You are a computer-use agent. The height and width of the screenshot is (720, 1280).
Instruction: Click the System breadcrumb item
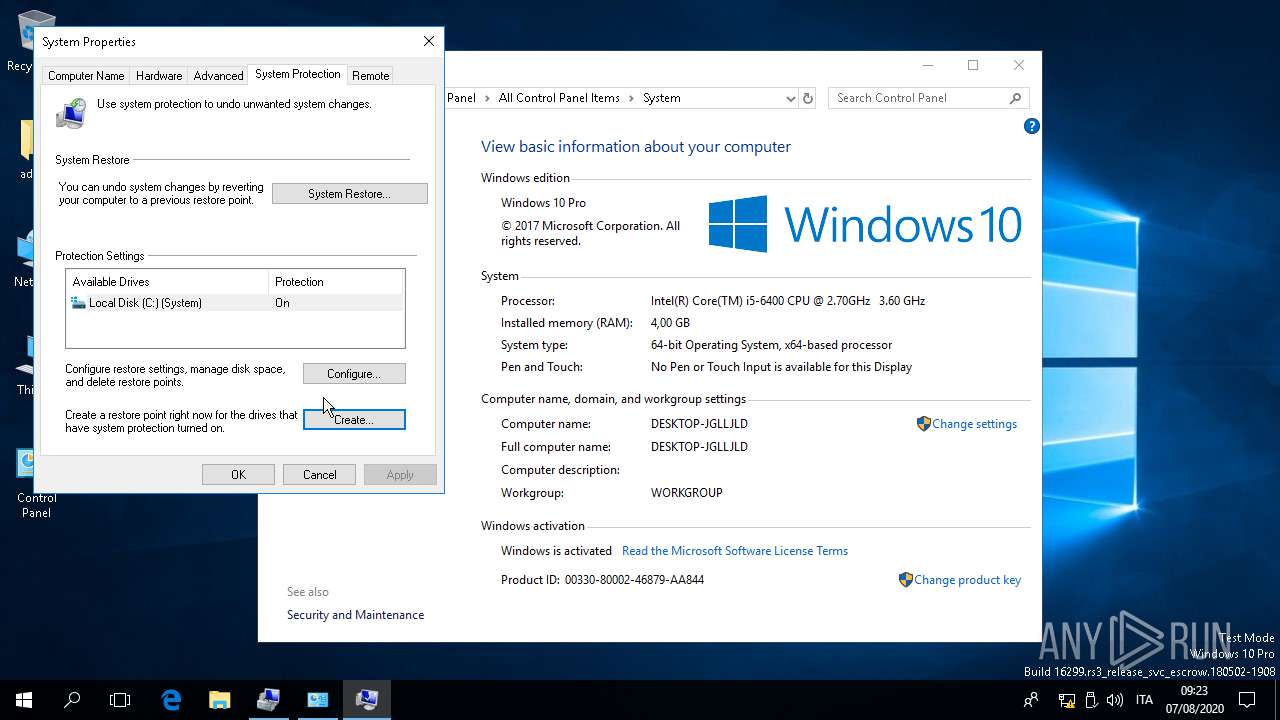[x=661, y=98]
